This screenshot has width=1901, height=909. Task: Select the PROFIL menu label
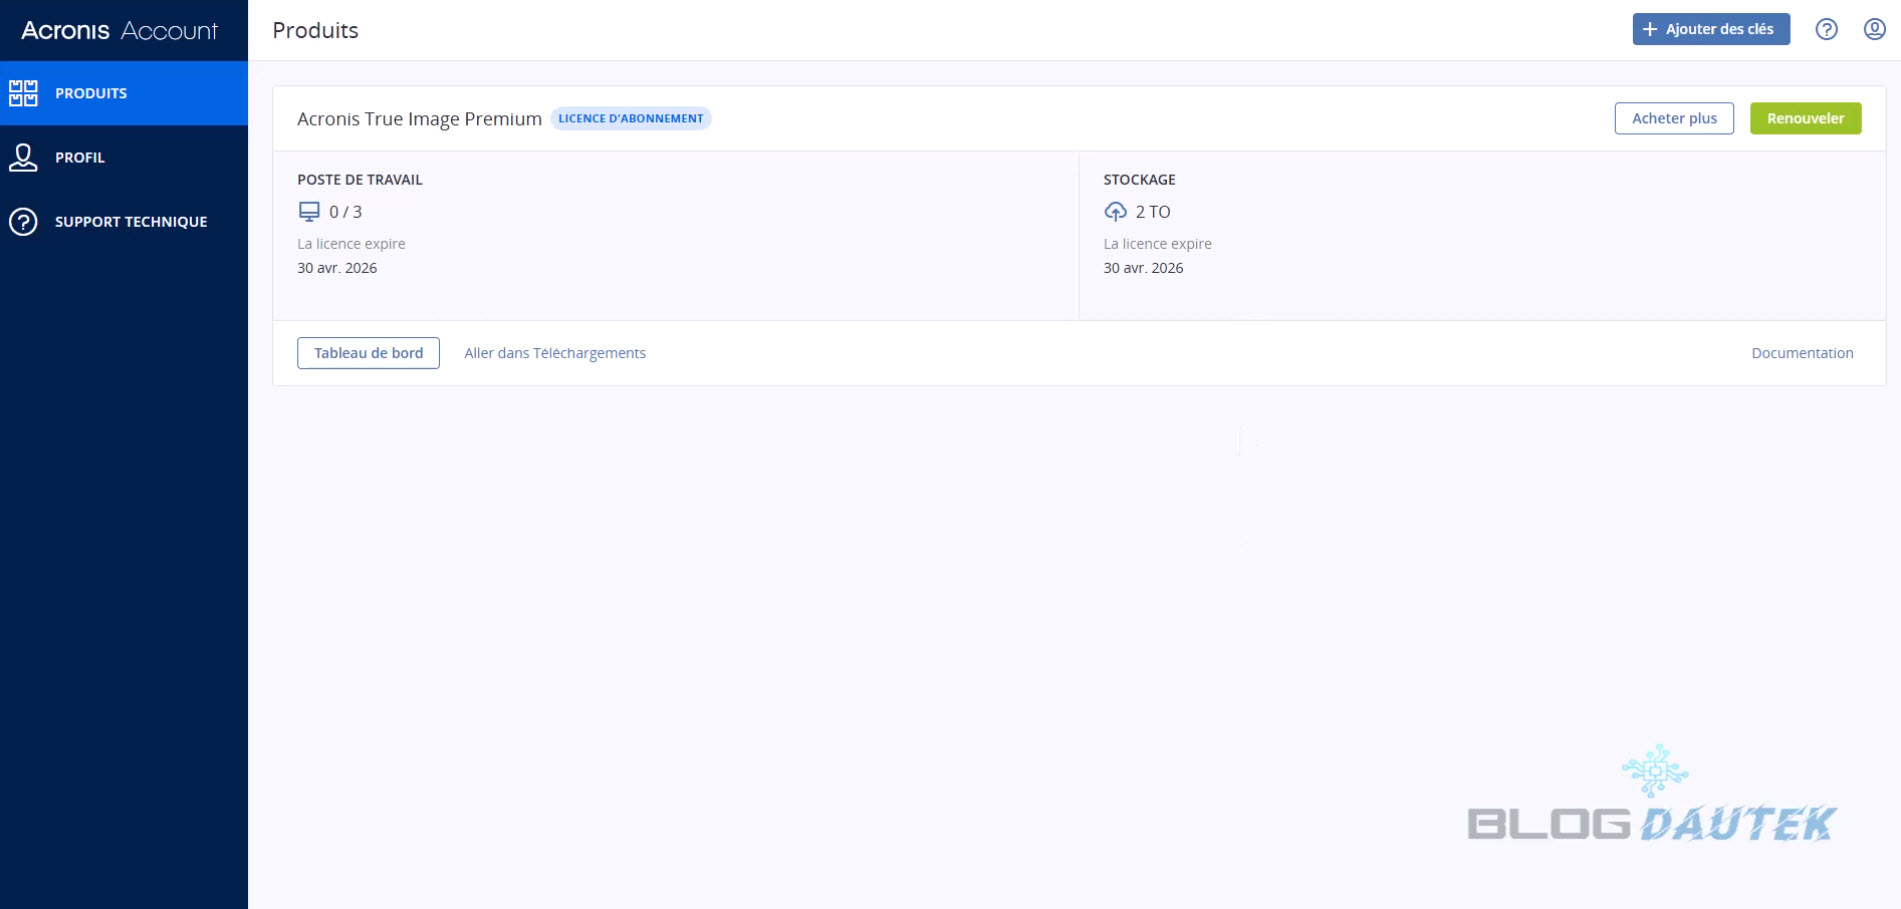[x=80, y=158]
